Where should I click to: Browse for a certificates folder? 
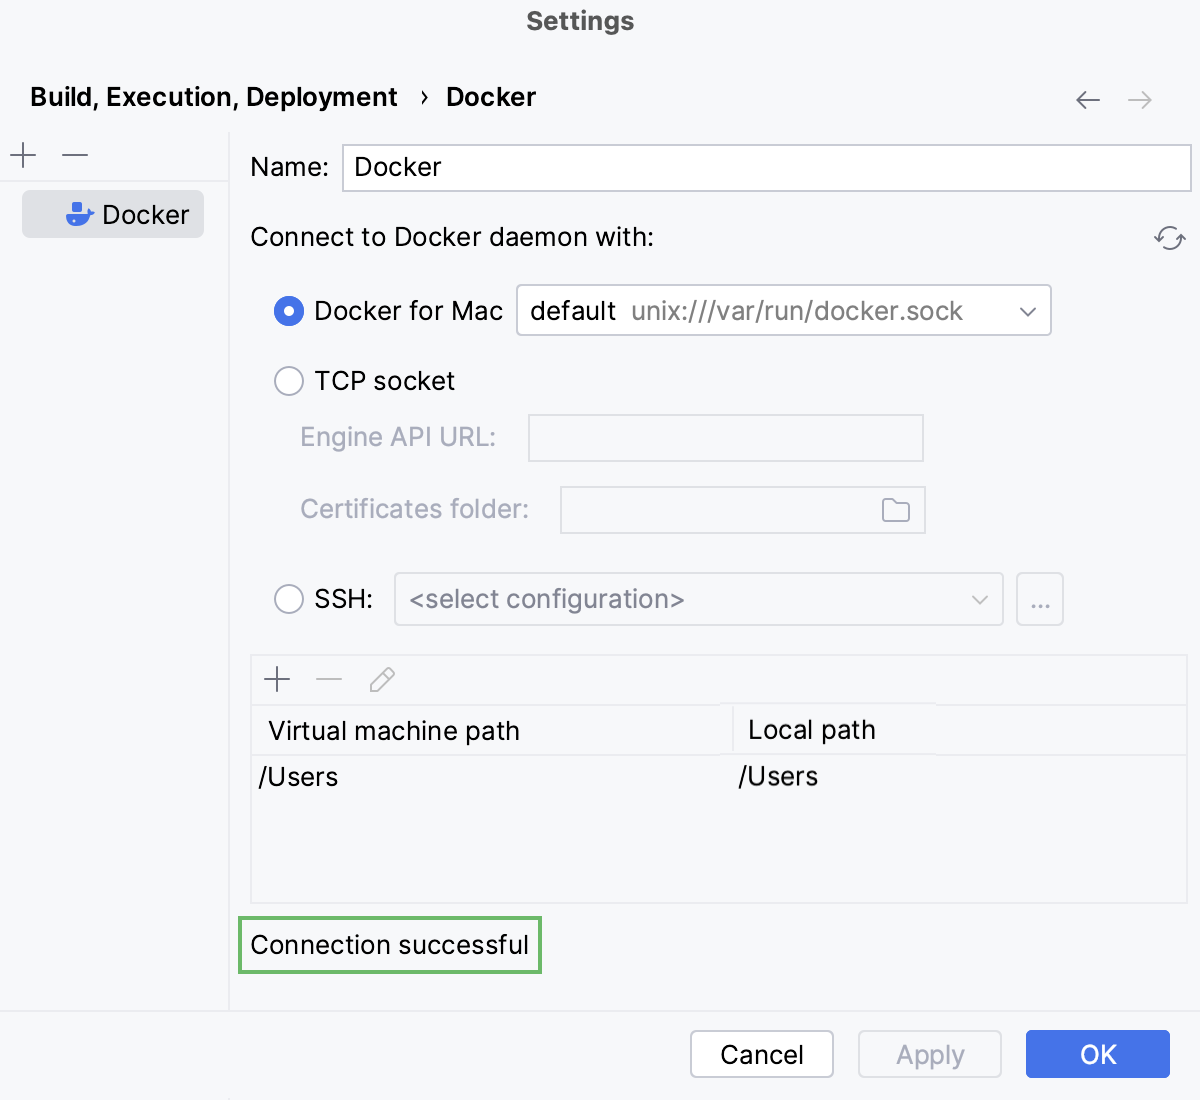click(895, 509)
